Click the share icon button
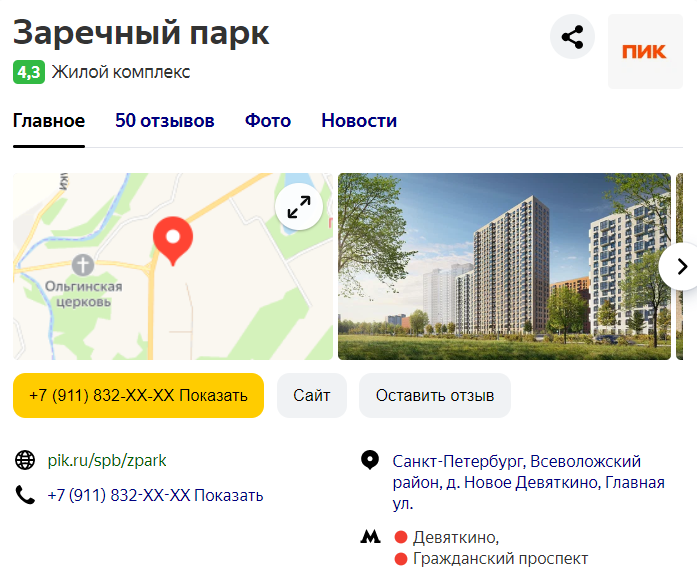Image resolution: width=697 pixels, height=581 pixels. click(572, 37)
